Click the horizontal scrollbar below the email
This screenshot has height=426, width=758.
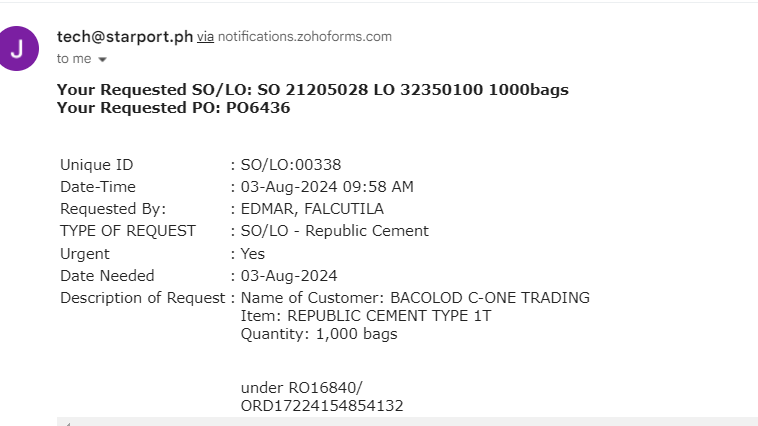coord(400,422)
